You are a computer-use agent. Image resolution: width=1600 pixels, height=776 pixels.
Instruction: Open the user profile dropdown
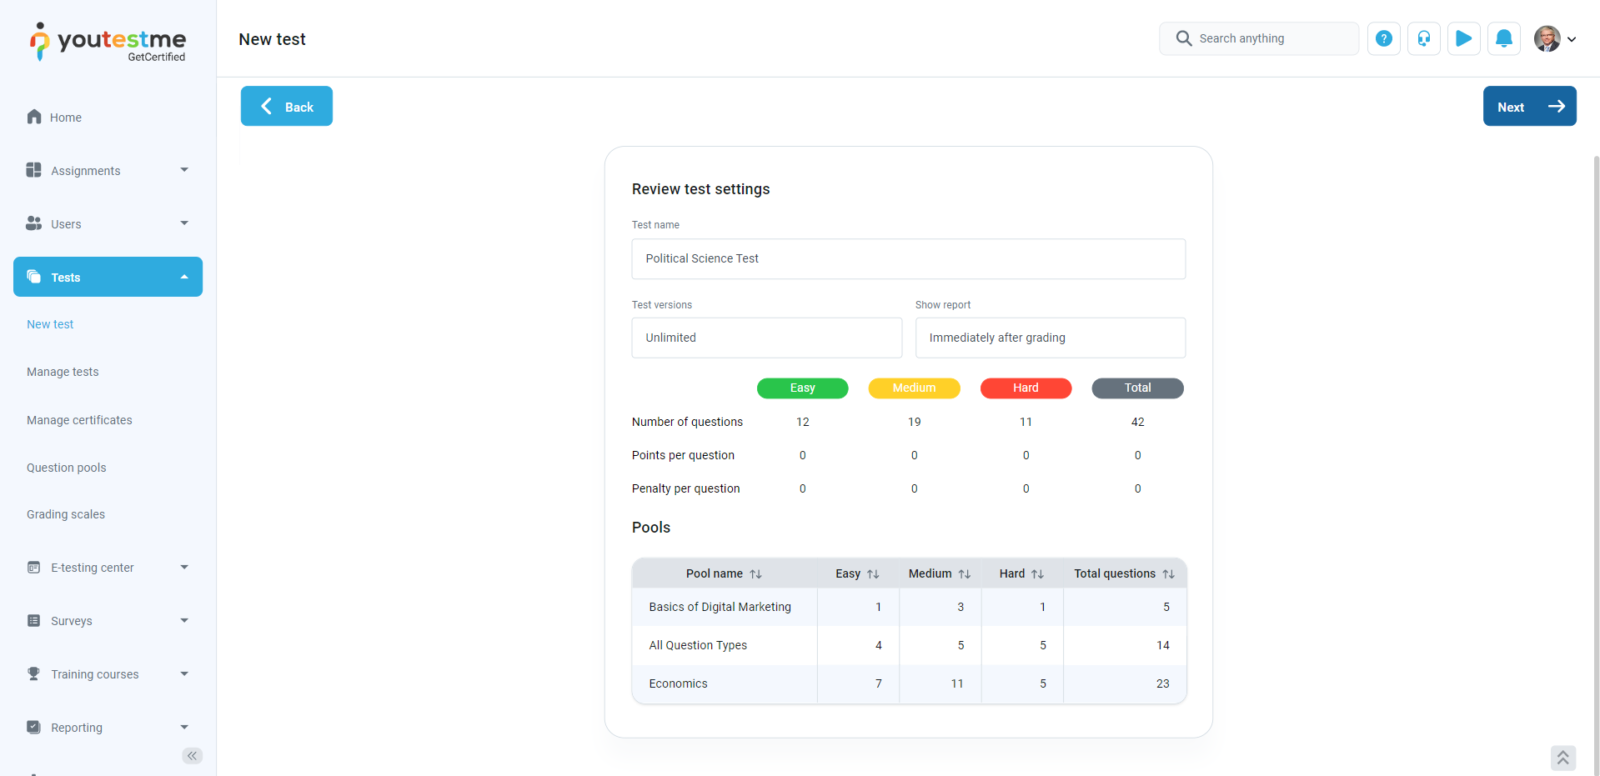click(x=1555, y=39)
